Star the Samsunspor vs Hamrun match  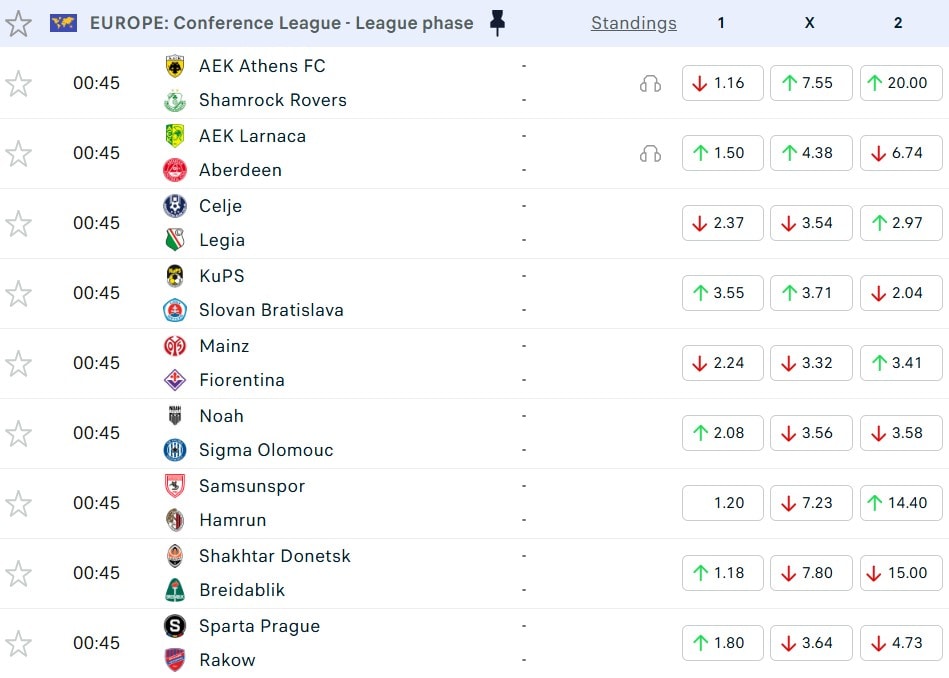click(x=19, y=503)
